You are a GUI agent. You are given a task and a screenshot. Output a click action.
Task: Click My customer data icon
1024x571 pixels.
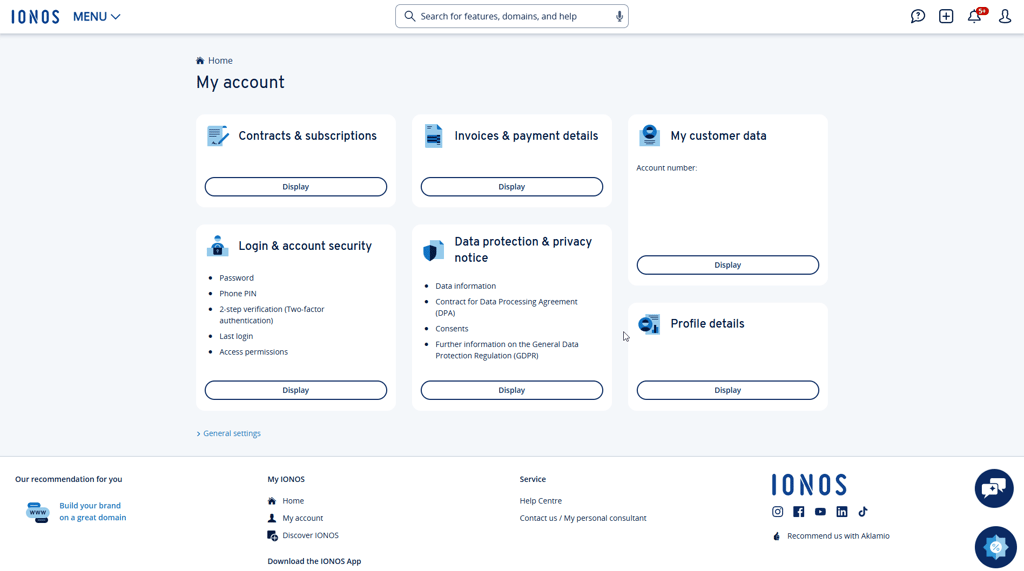[649, 136]
